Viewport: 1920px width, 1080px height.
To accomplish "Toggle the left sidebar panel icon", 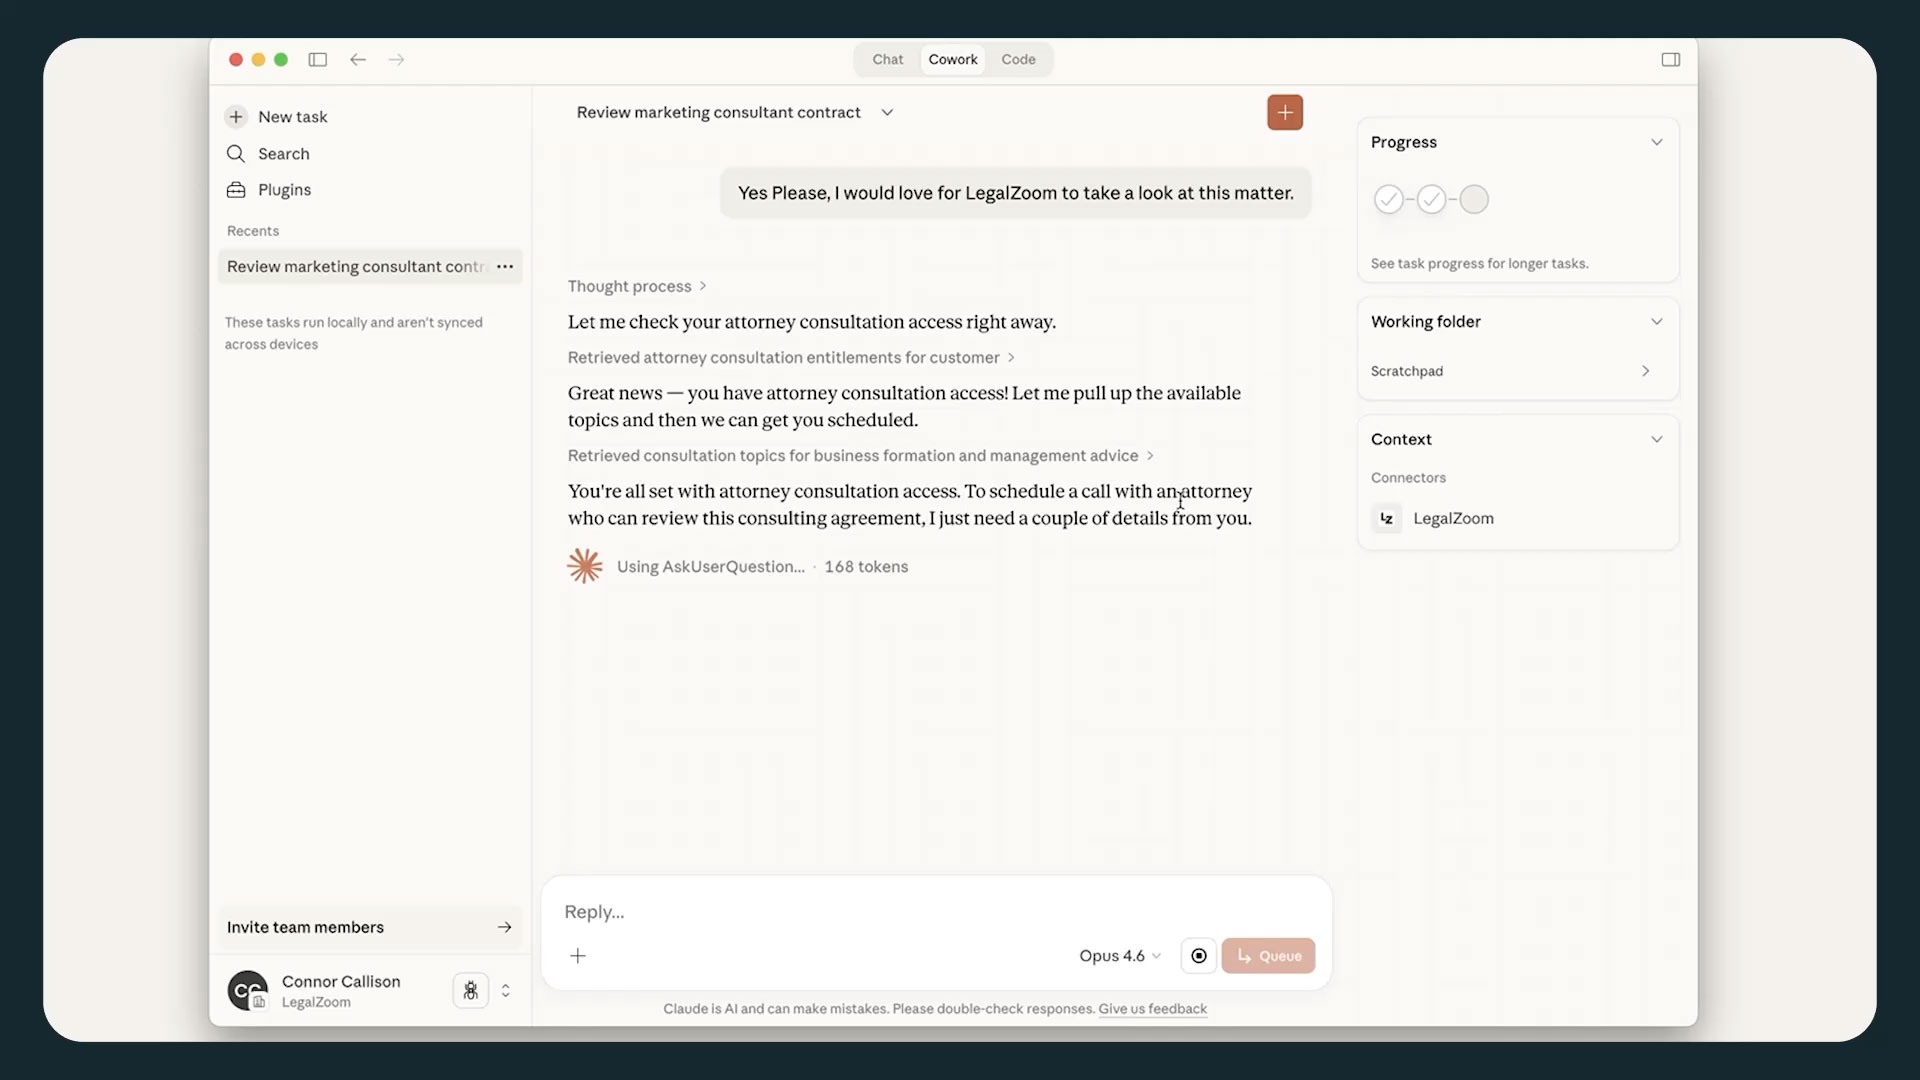I will pos(318,60).
